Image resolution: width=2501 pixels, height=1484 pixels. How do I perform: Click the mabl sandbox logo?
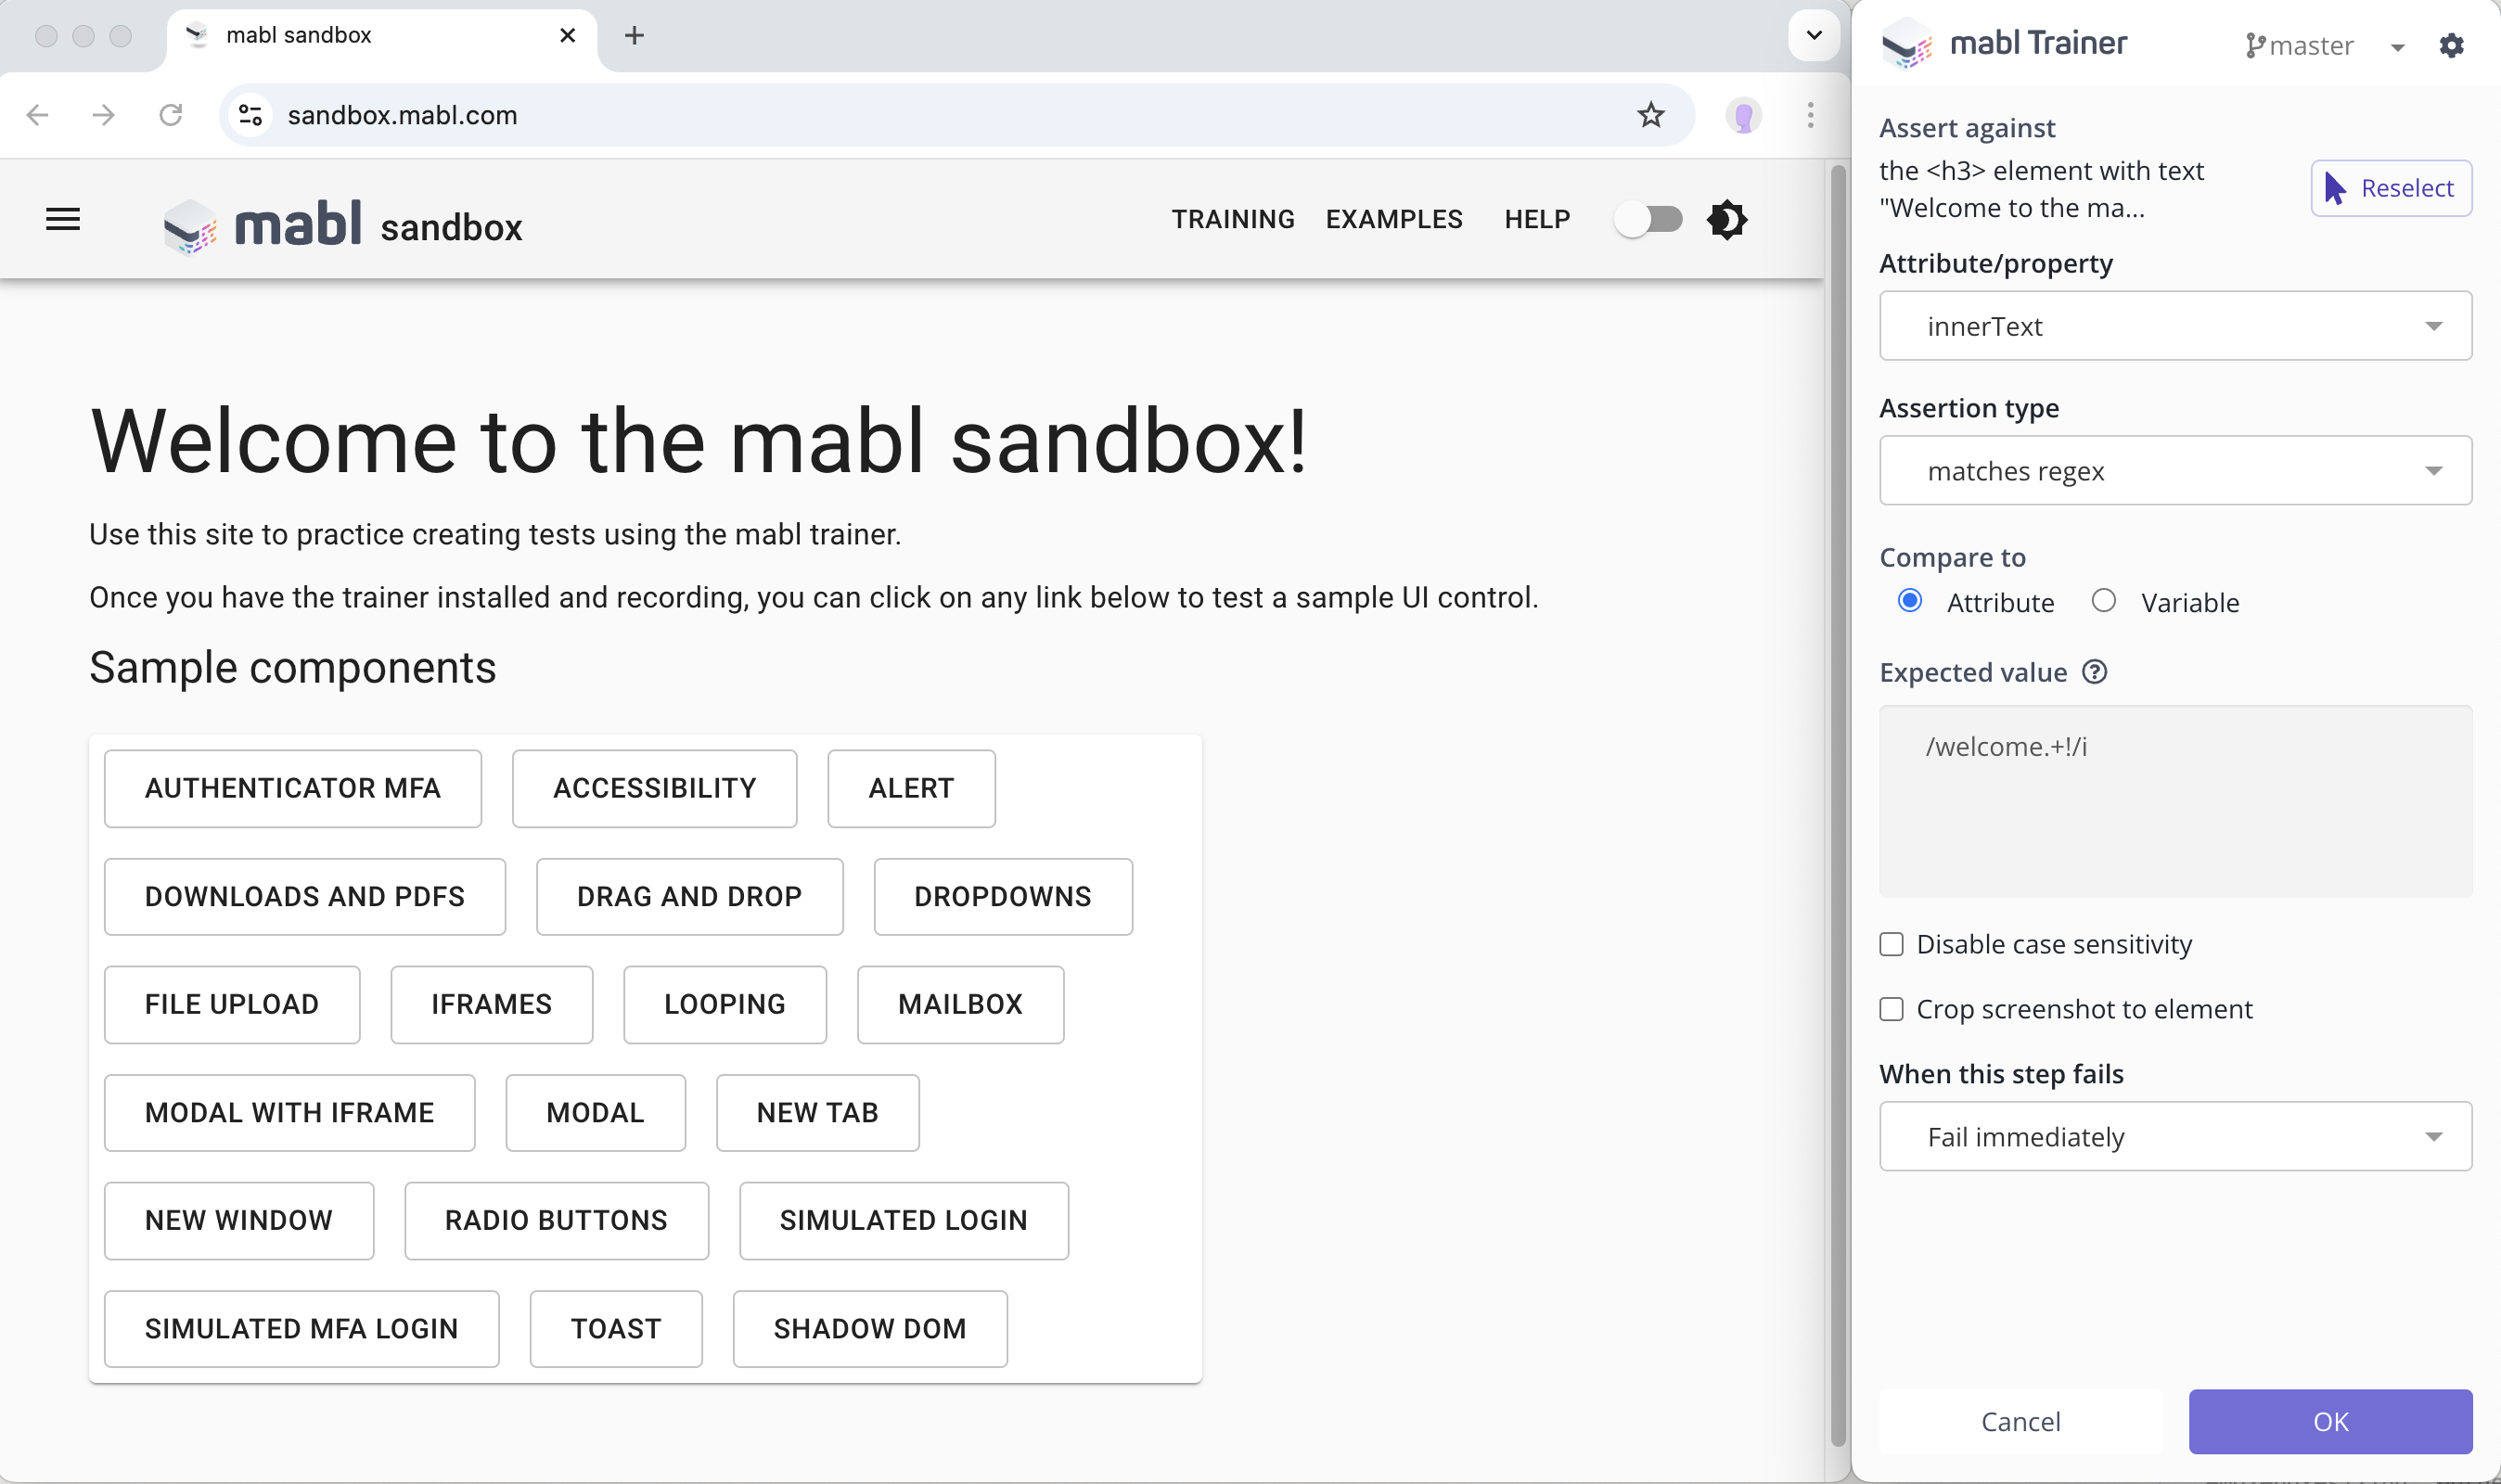tap(342, 225)
